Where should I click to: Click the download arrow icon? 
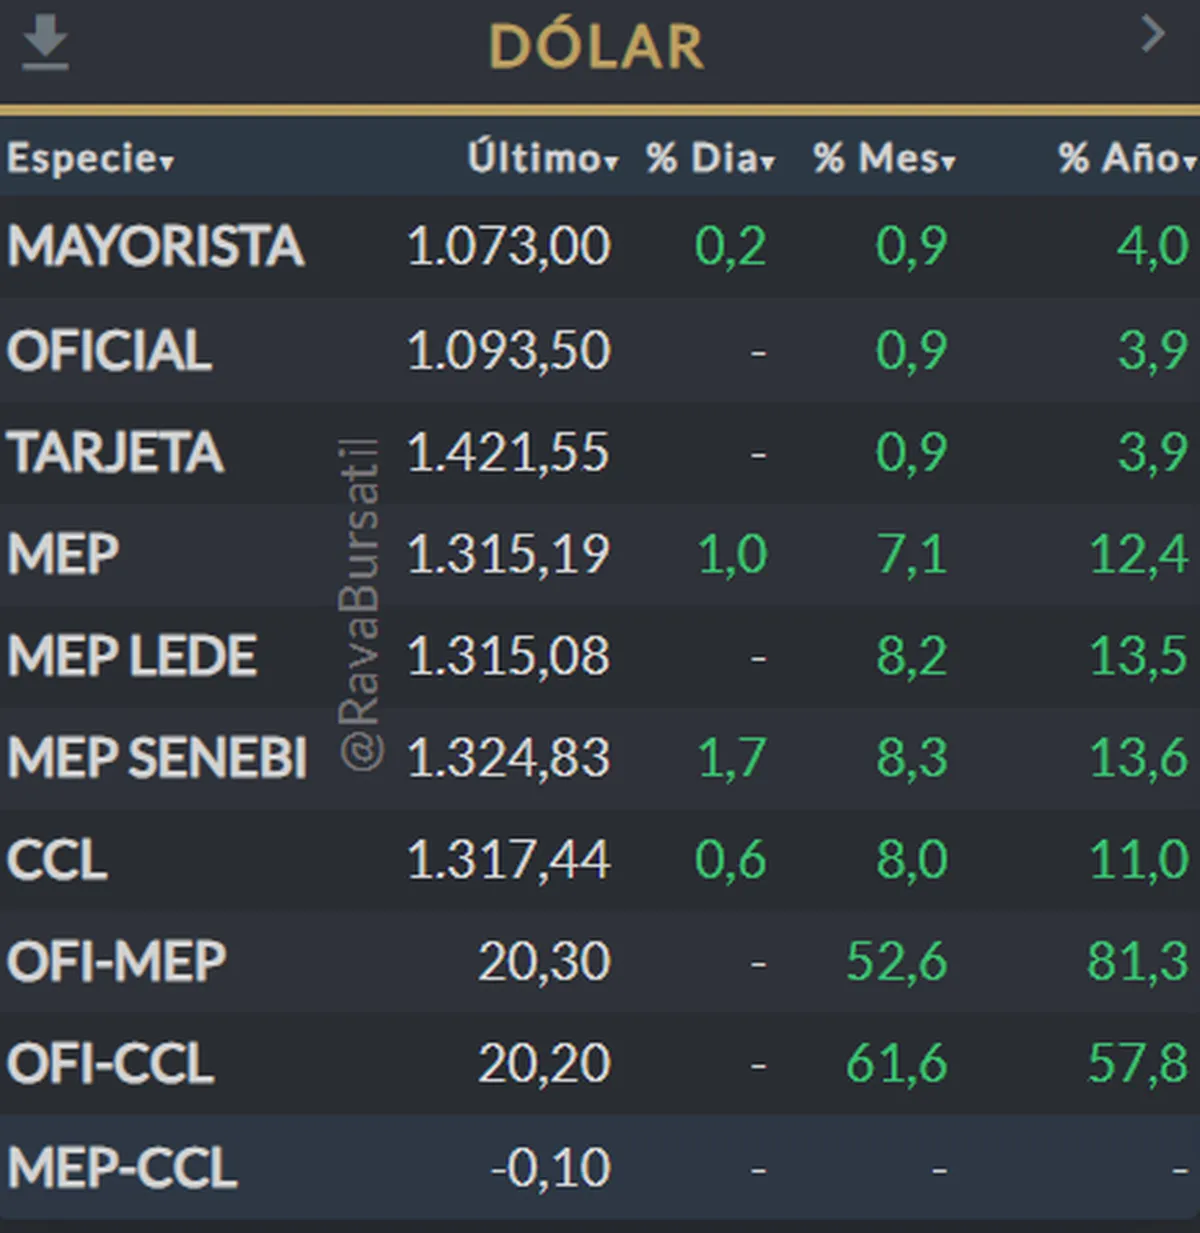(x=46, y=45)
